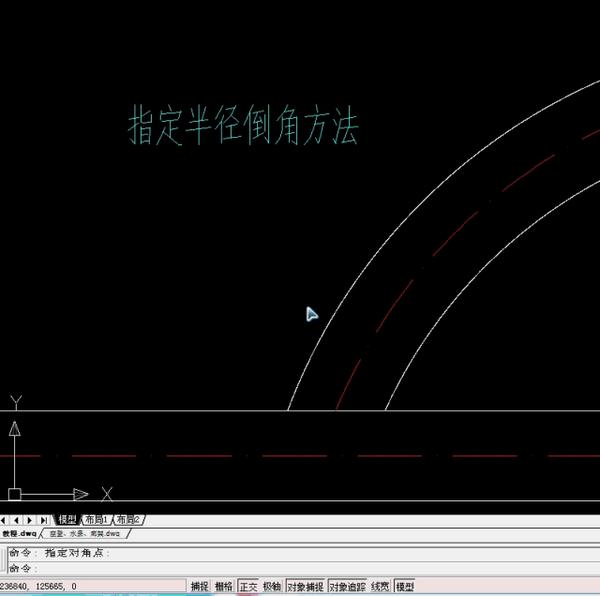The width and height of the screenshot is (600, 596).
Task: Open the 布局2 layout tab
Action: (129, 520)
